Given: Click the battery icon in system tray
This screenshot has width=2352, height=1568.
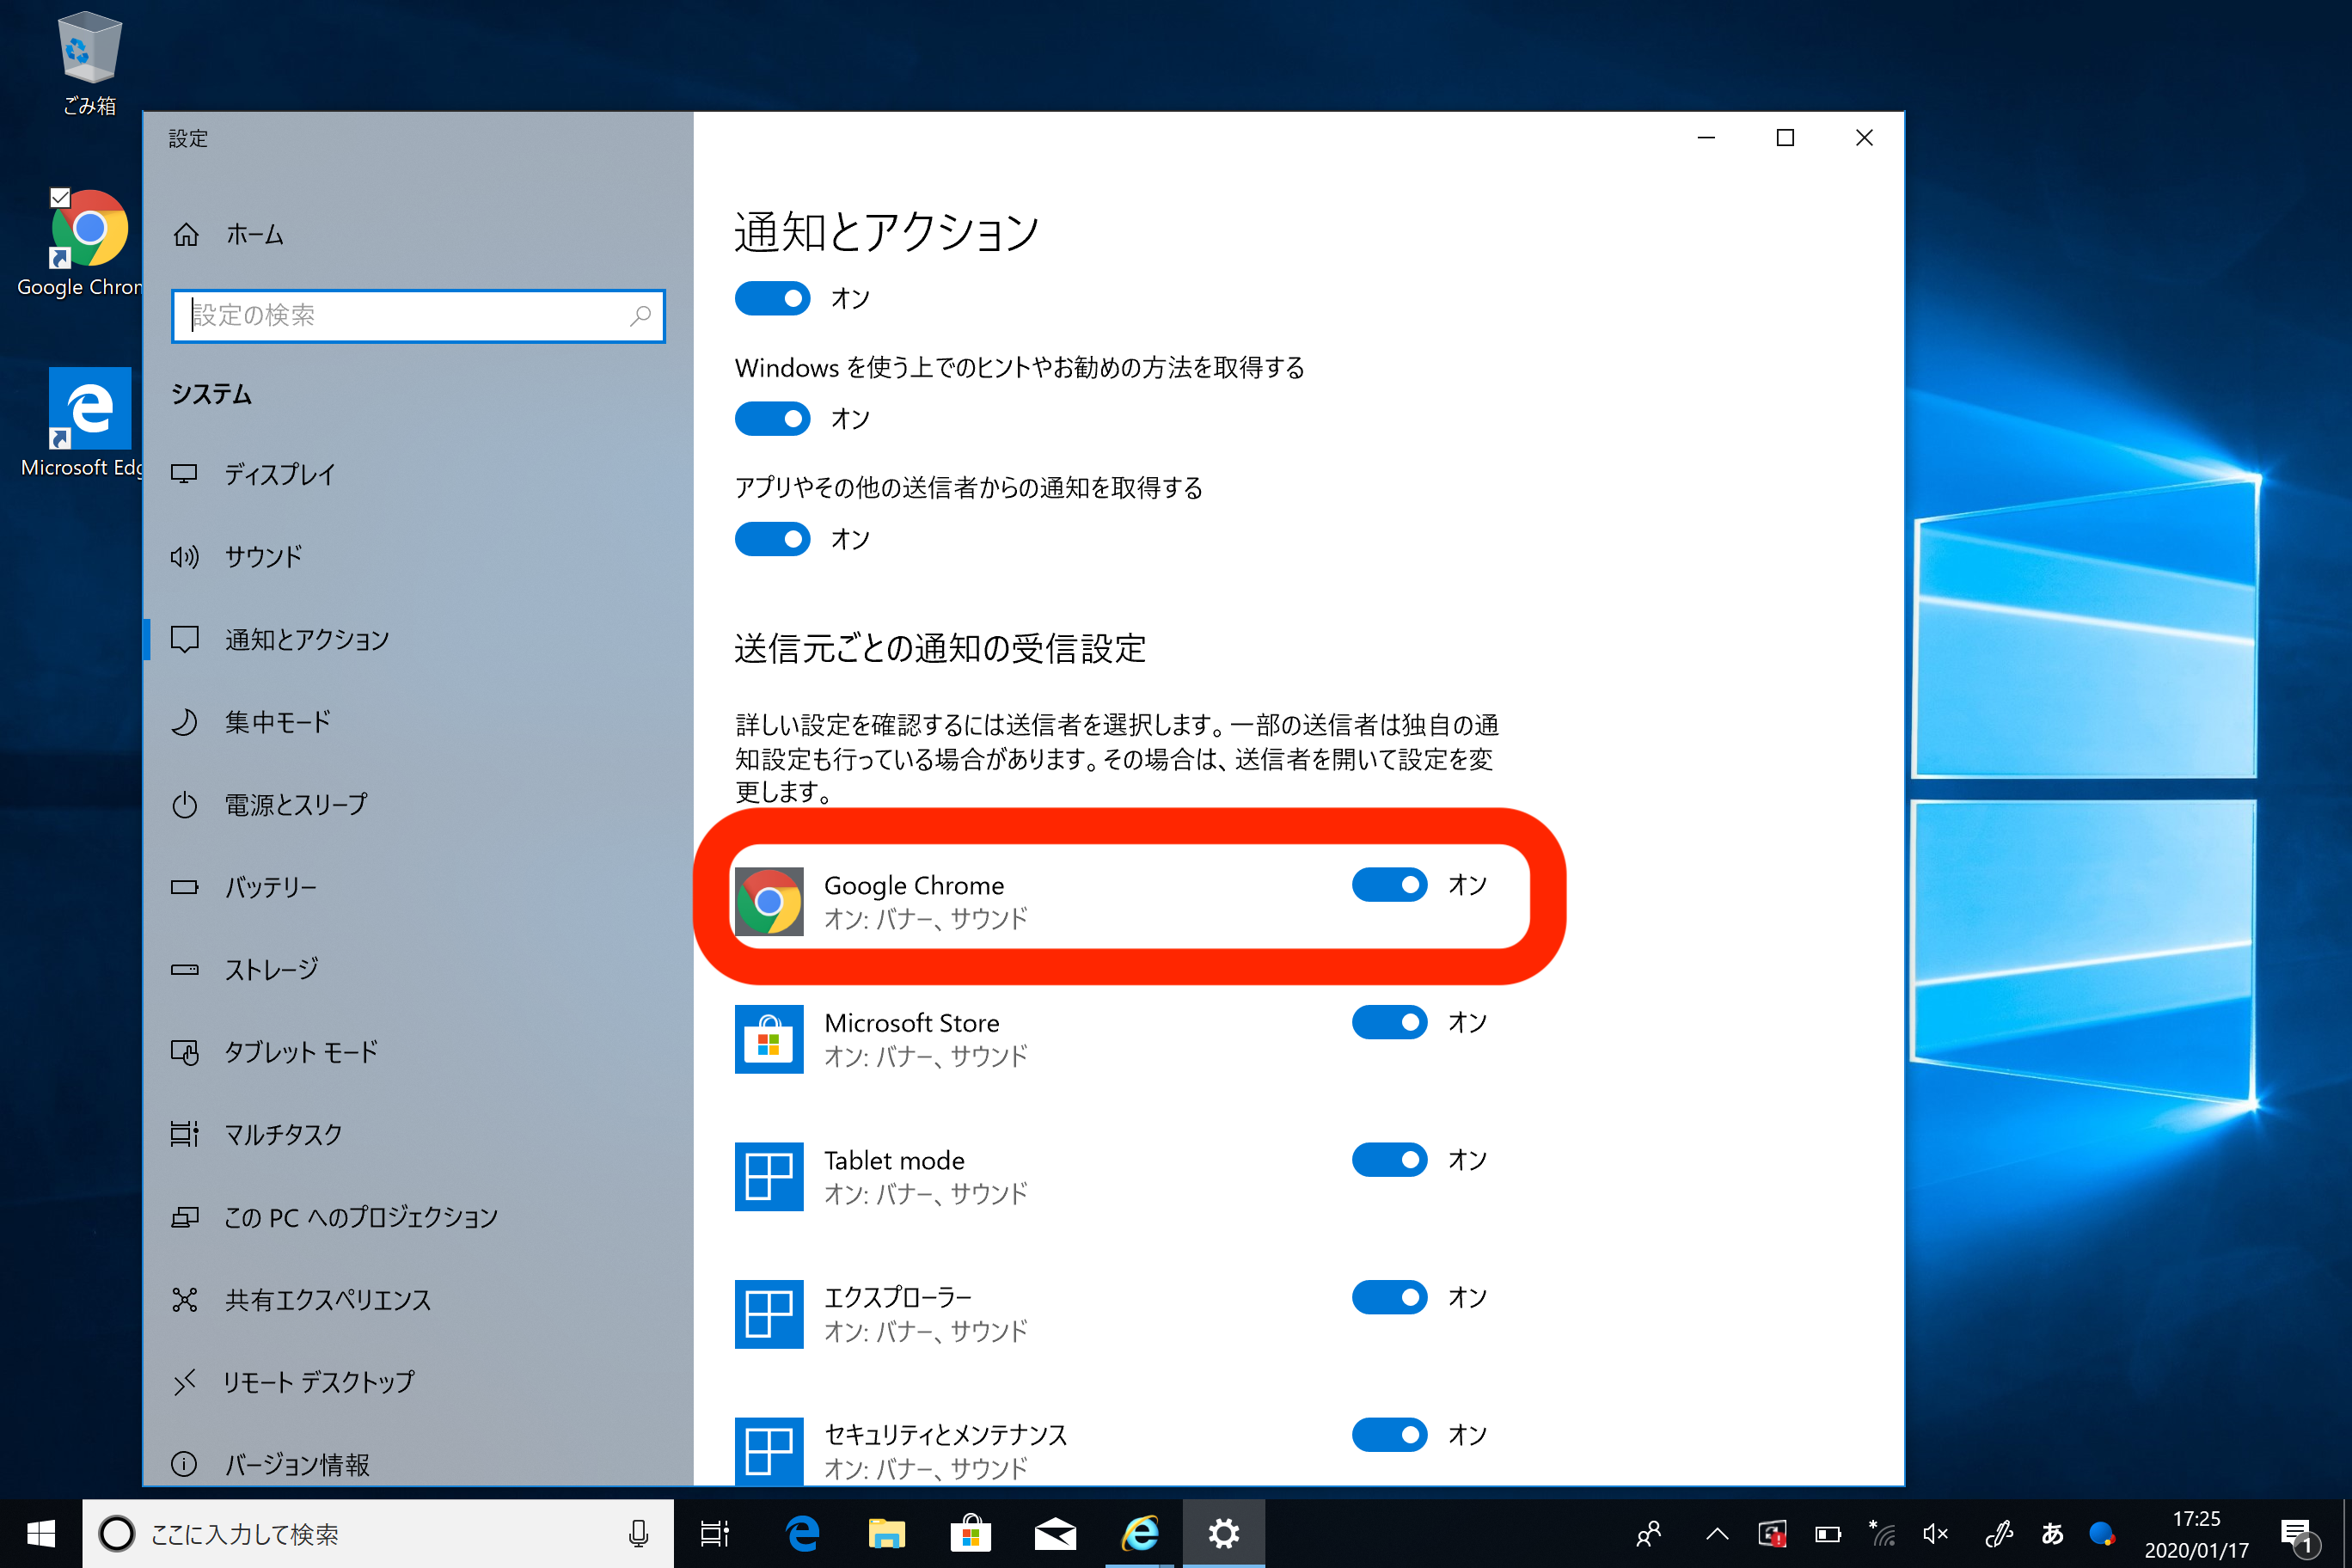Looking at the screenshot, I should (x=1828, y=1534).
